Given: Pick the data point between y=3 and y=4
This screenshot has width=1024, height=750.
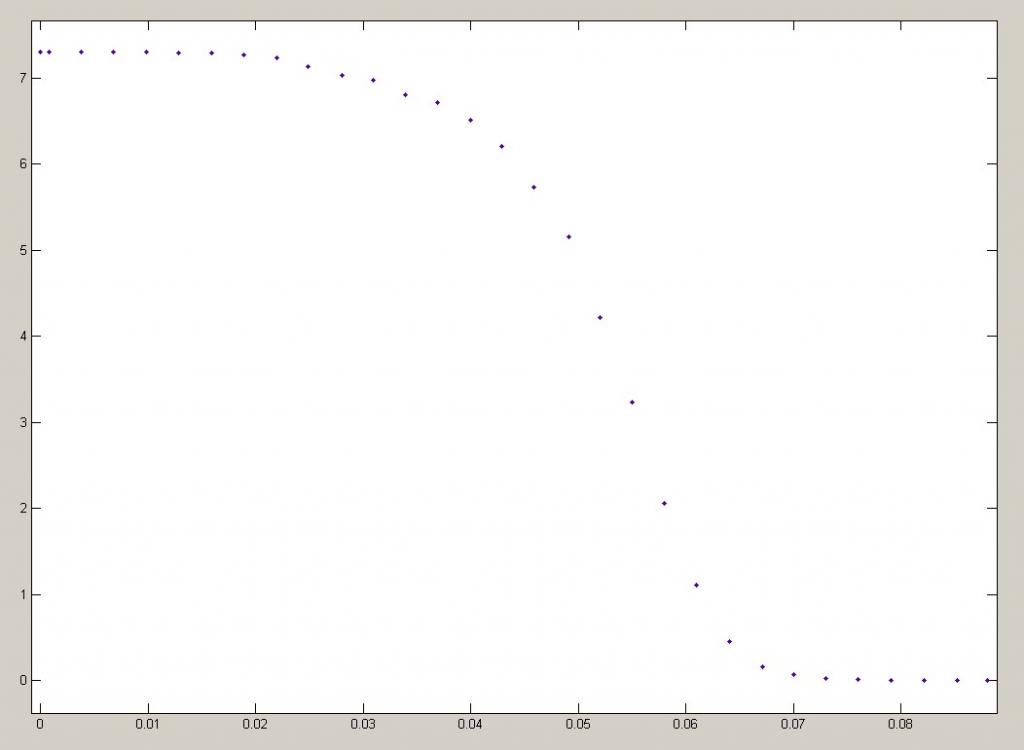Looking at the screenshot, I should click(632, 402).
